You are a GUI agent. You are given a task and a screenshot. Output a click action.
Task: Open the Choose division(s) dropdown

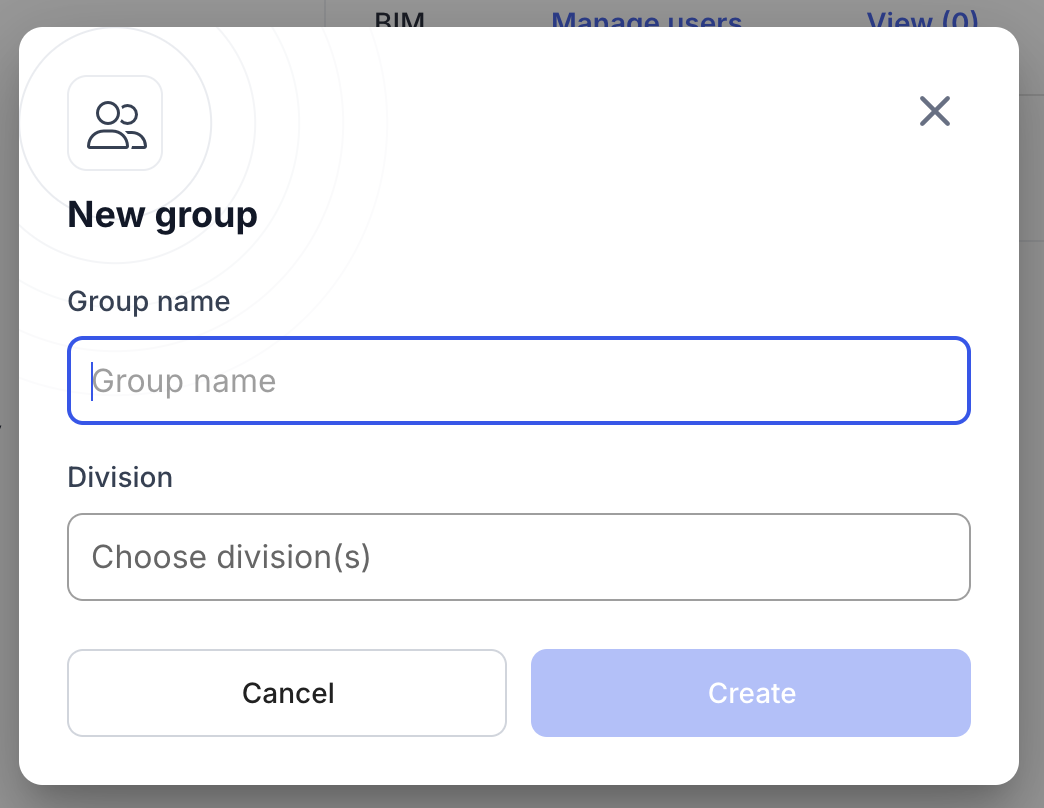518,557
